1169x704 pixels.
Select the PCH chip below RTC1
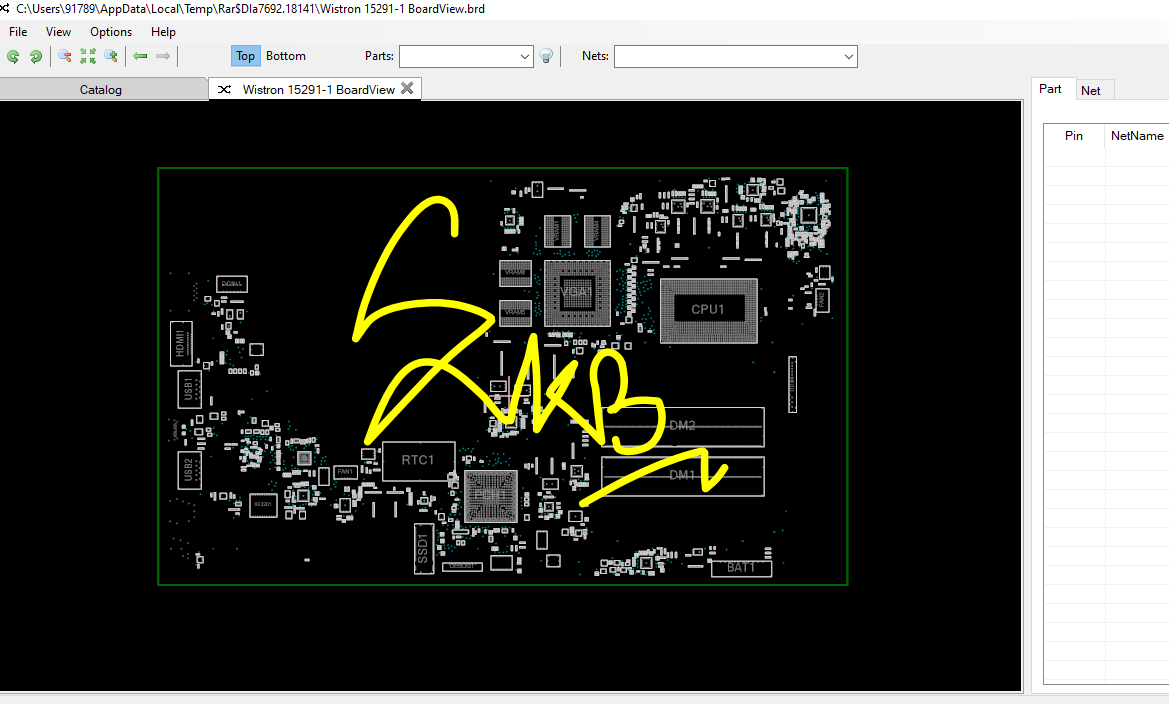(x=490, y=496)
